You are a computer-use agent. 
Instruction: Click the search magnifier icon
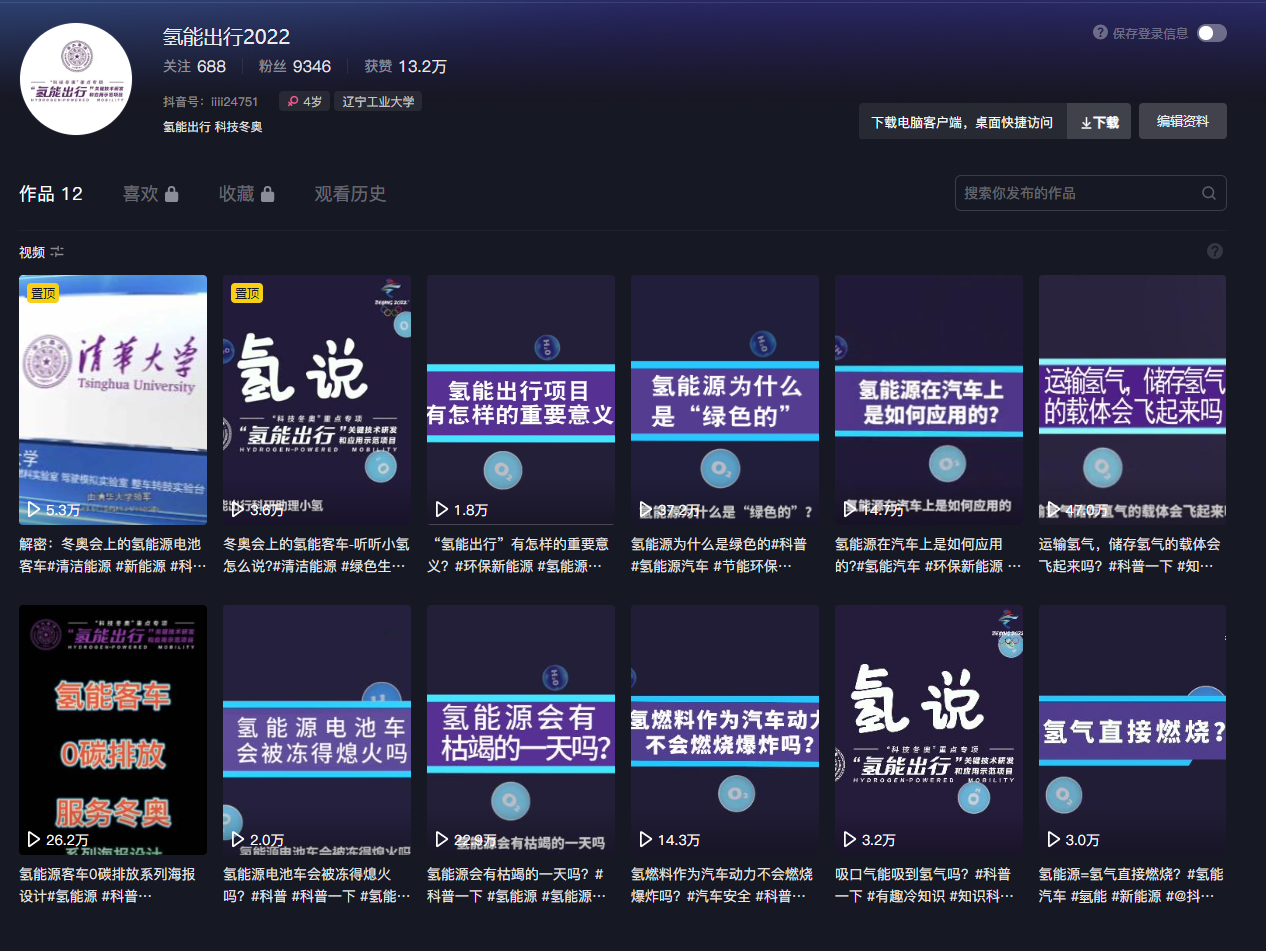point(1208,194)
